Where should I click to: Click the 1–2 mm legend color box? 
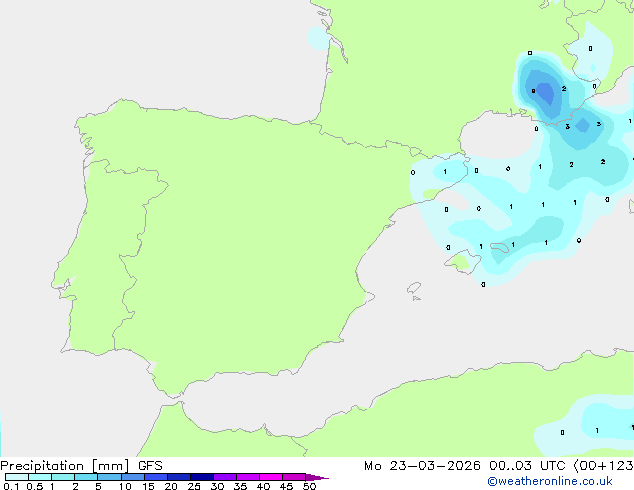pyautogui.click(x=63, y=477)
